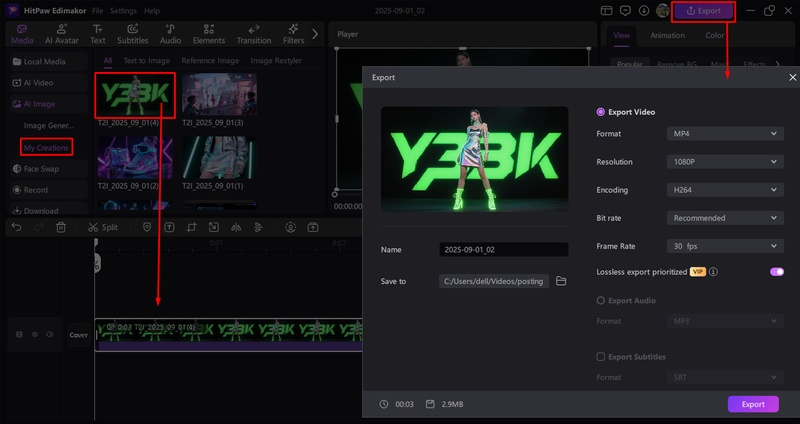The image size is (800, 424).
Task: Toggle Lossless export prioritized switch
Action: point(777,272)
